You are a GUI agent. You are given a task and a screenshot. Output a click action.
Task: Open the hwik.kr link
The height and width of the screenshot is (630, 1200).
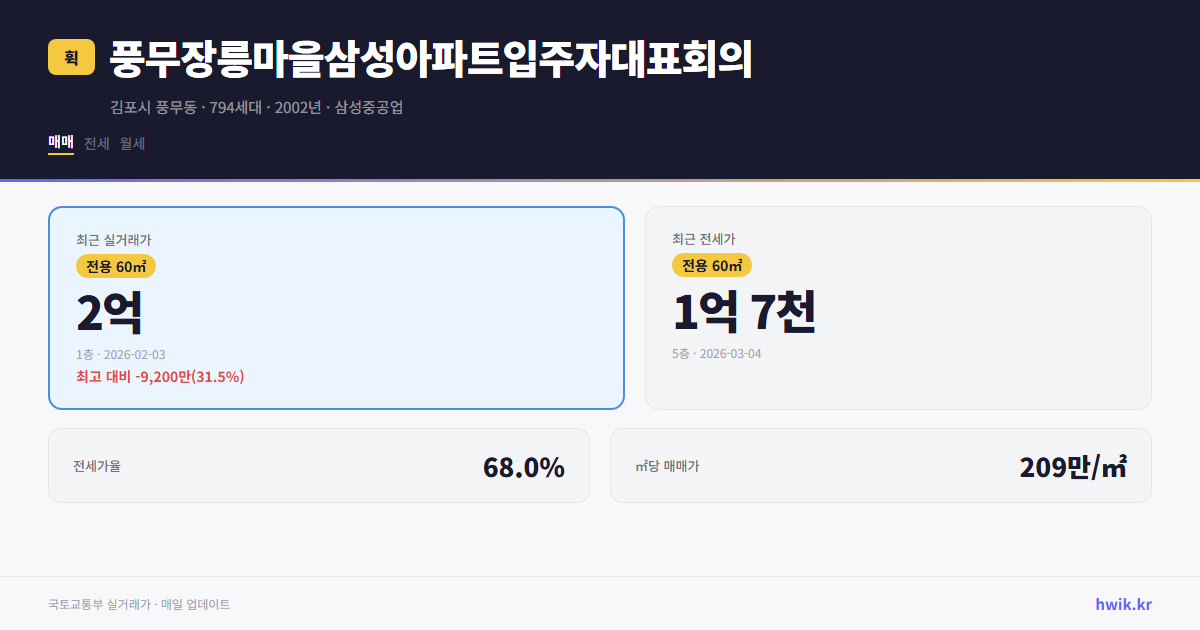coord(1124,603)
